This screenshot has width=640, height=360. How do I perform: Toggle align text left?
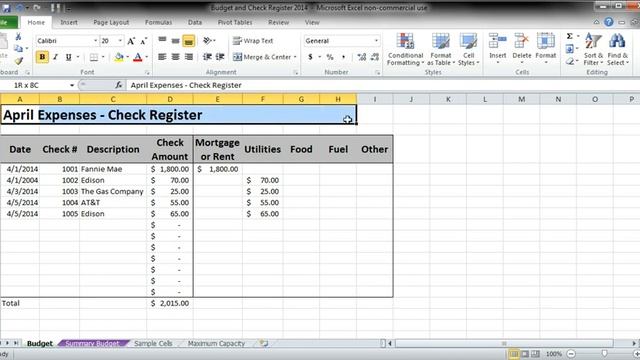click(162, 57)
